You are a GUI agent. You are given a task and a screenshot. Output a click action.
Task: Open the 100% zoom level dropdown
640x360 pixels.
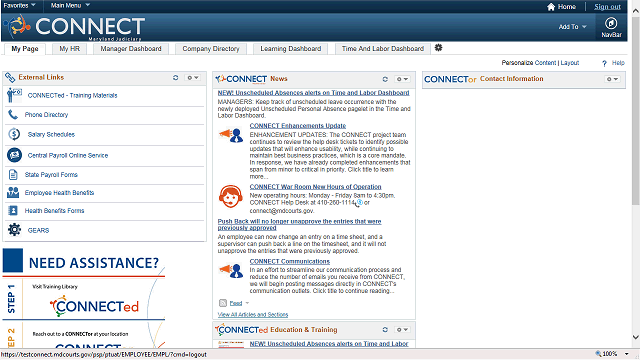coord(627,354)
